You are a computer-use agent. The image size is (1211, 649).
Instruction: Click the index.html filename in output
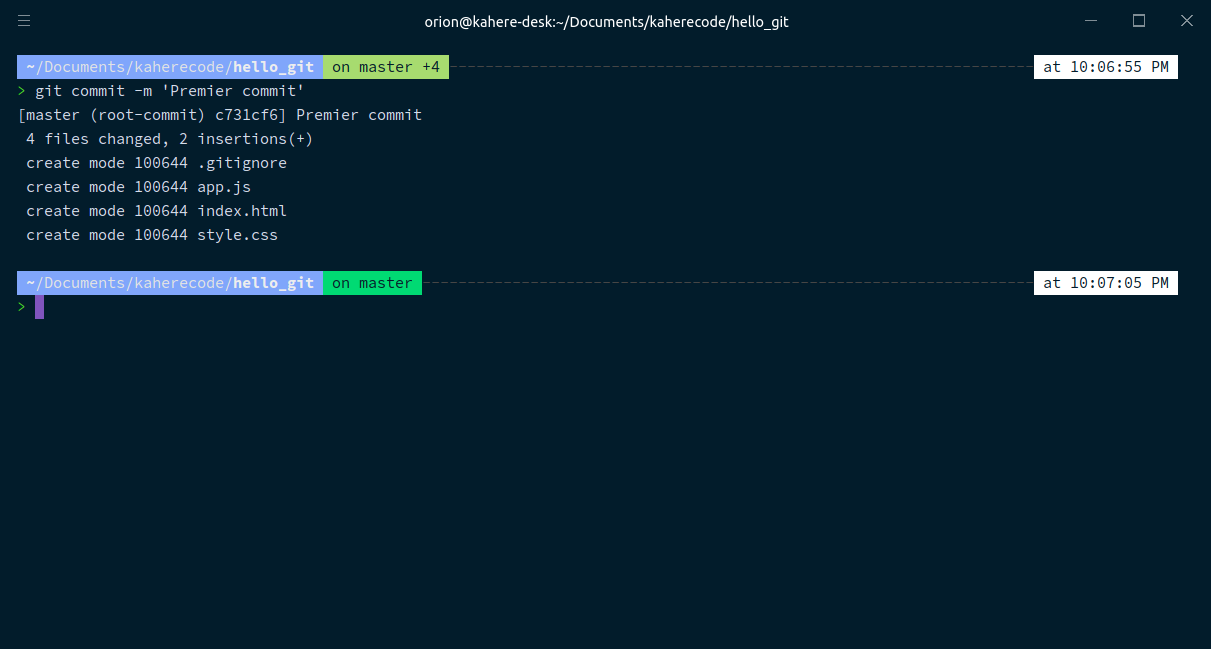pyautogui.click(x=242, y=211)
